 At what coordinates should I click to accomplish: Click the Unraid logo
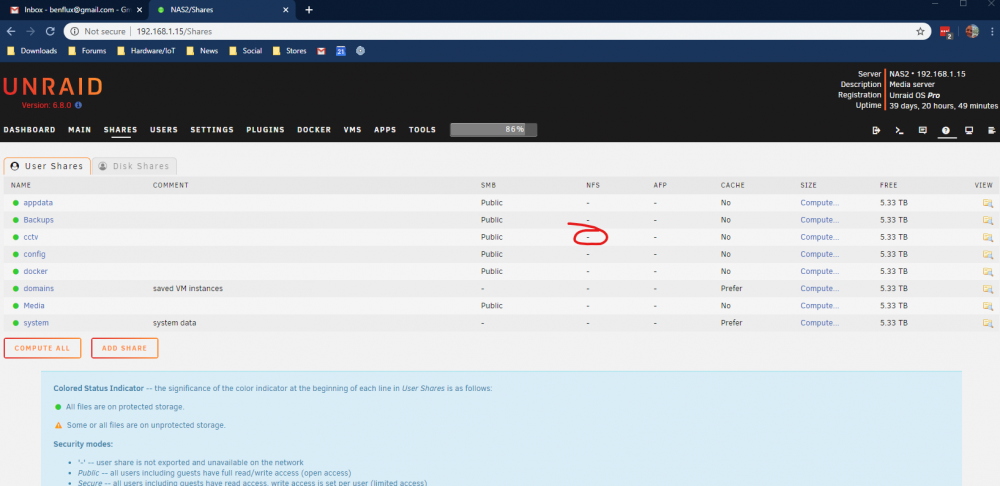(52, 87)
